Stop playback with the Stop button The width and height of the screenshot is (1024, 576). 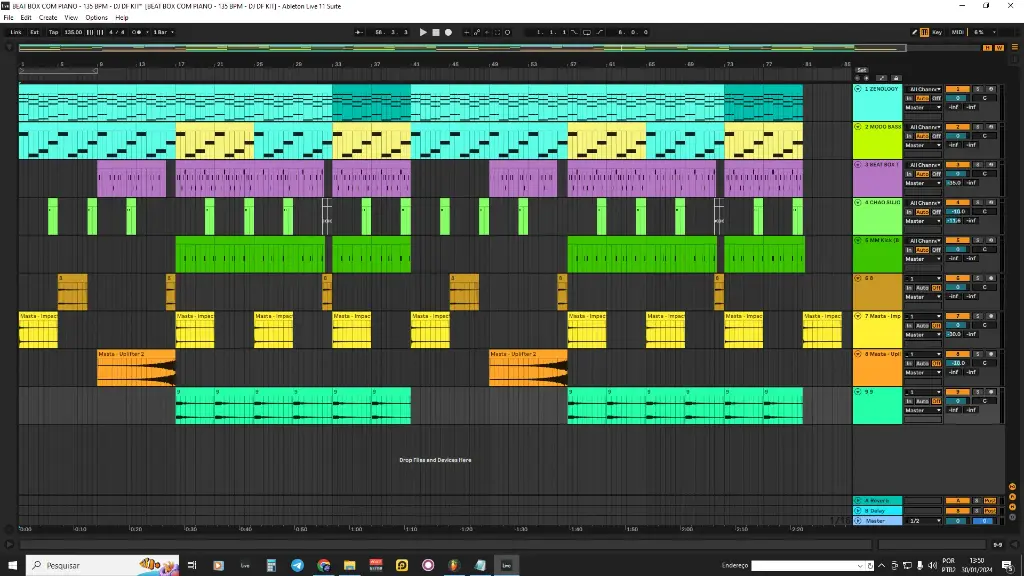(436, 32)
